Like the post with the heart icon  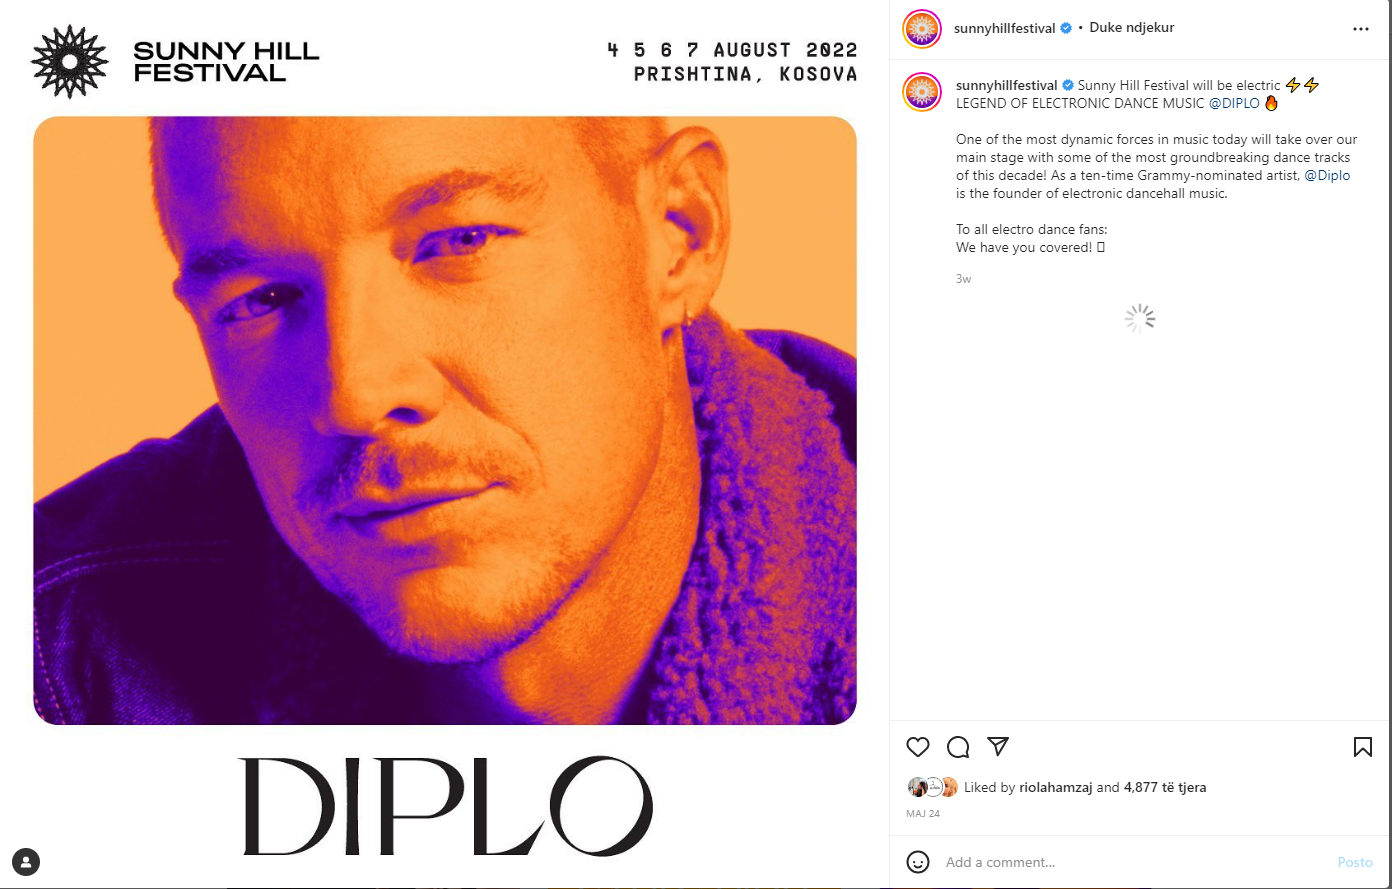point(918,747)
